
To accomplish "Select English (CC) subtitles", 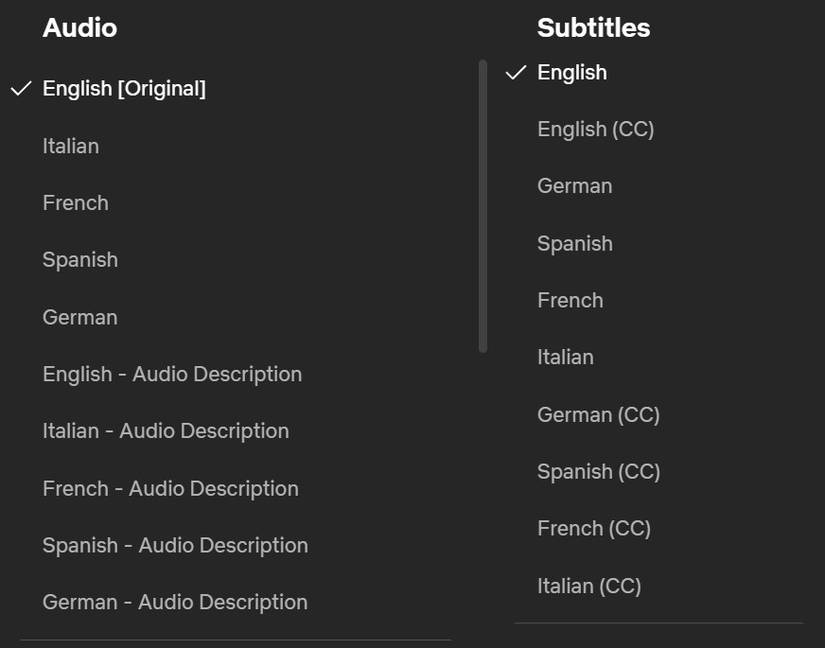I will pyautogui.click(x=596, y=129).
